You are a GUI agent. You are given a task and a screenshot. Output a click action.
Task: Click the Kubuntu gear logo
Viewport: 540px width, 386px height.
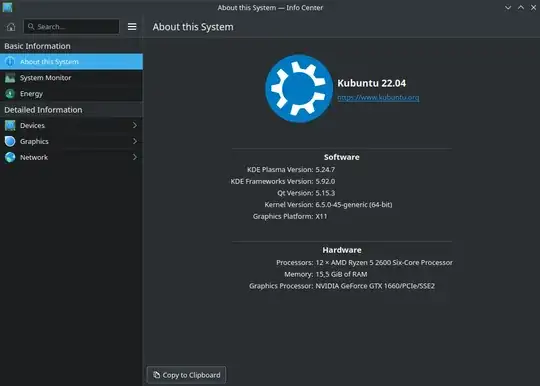299,88
